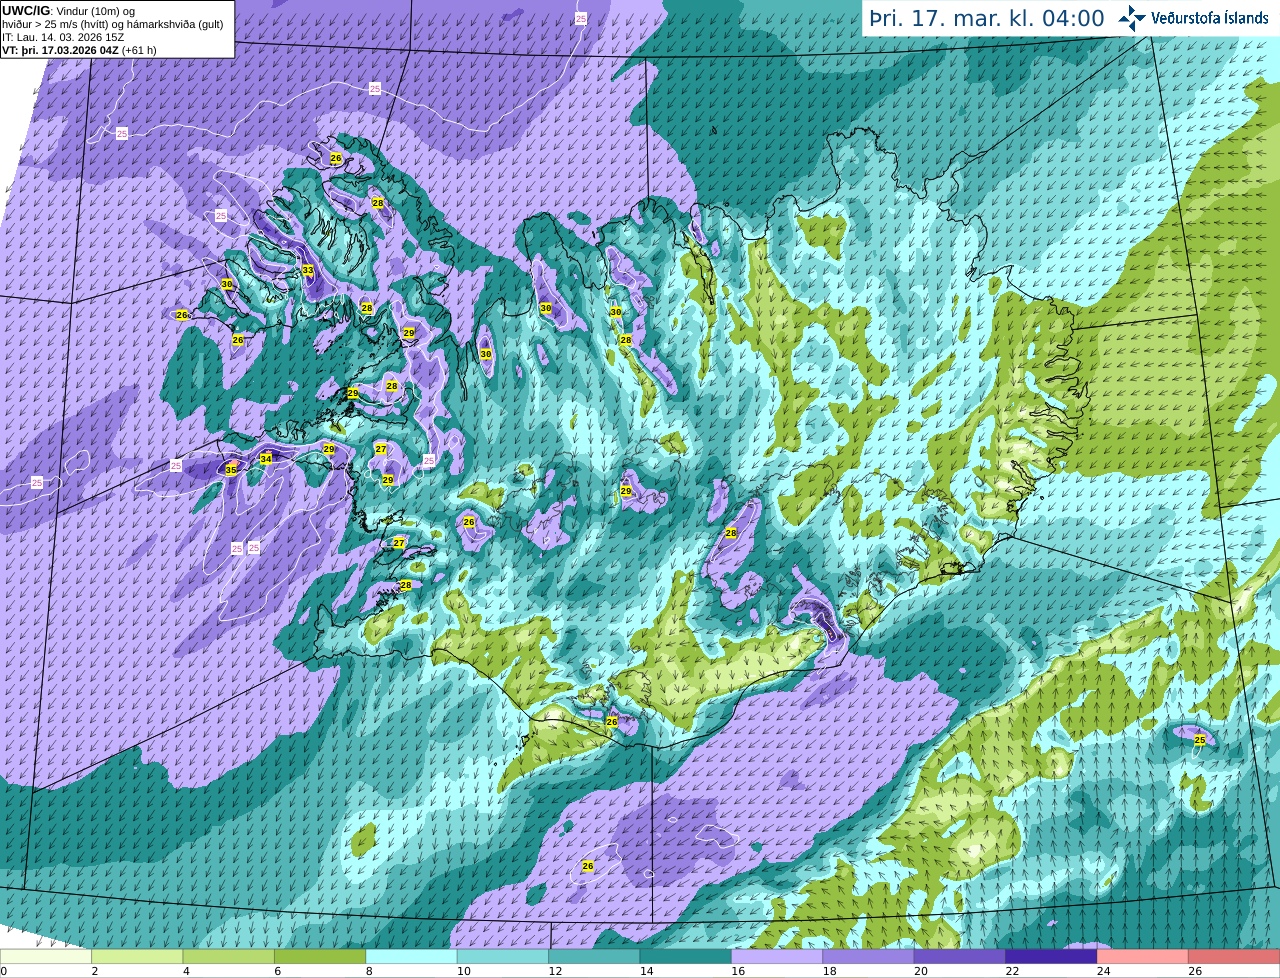Image resolution: width=1280 pixels, height=978 pixels.
Task: Pick the medium purple 18–20 m/s legend swatch
Action: coord(868,956)
